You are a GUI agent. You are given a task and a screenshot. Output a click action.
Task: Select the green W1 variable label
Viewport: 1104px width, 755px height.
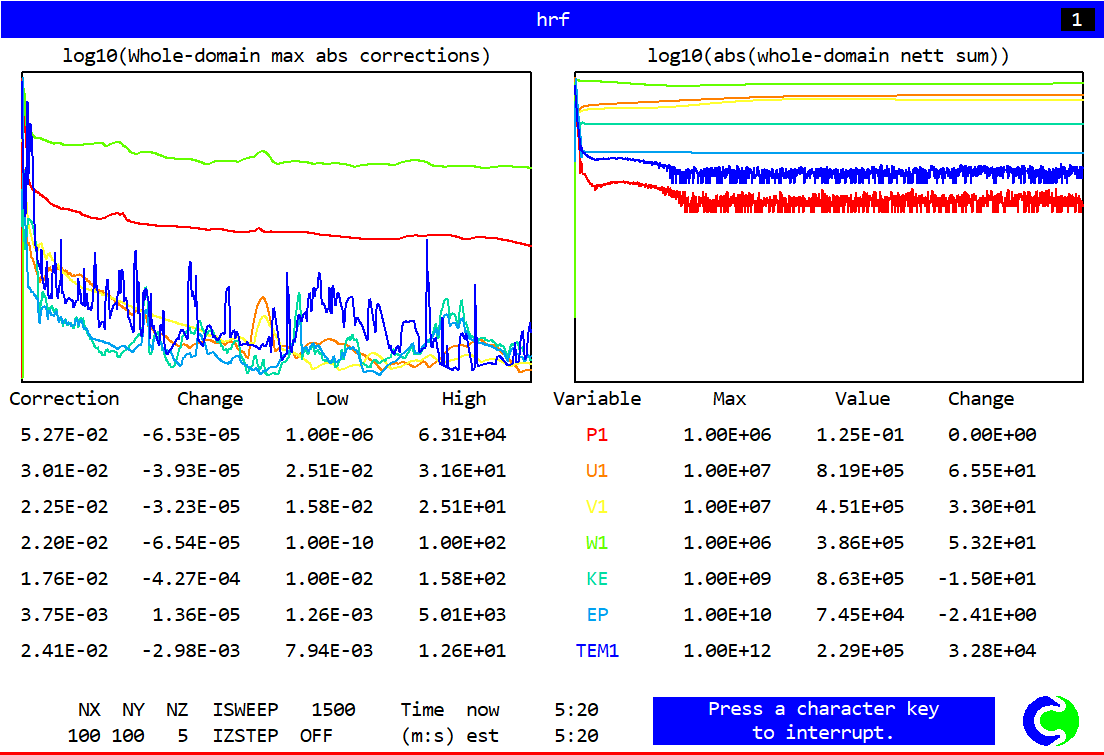(x=597, y=543)
